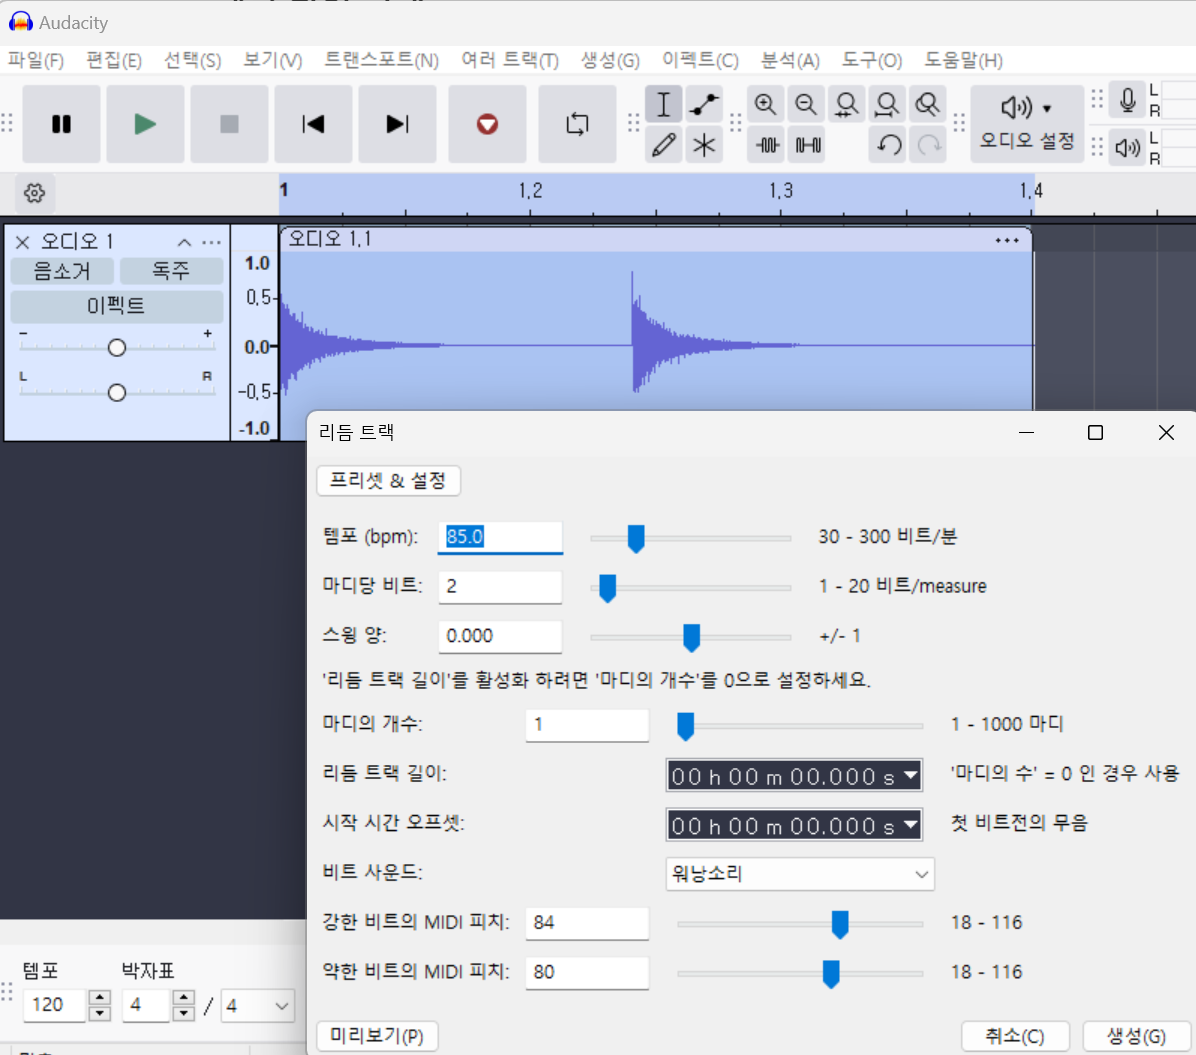Open the 비트 사운드 combo box
The image size is (1196, 1055).
(x=800, y=874)
